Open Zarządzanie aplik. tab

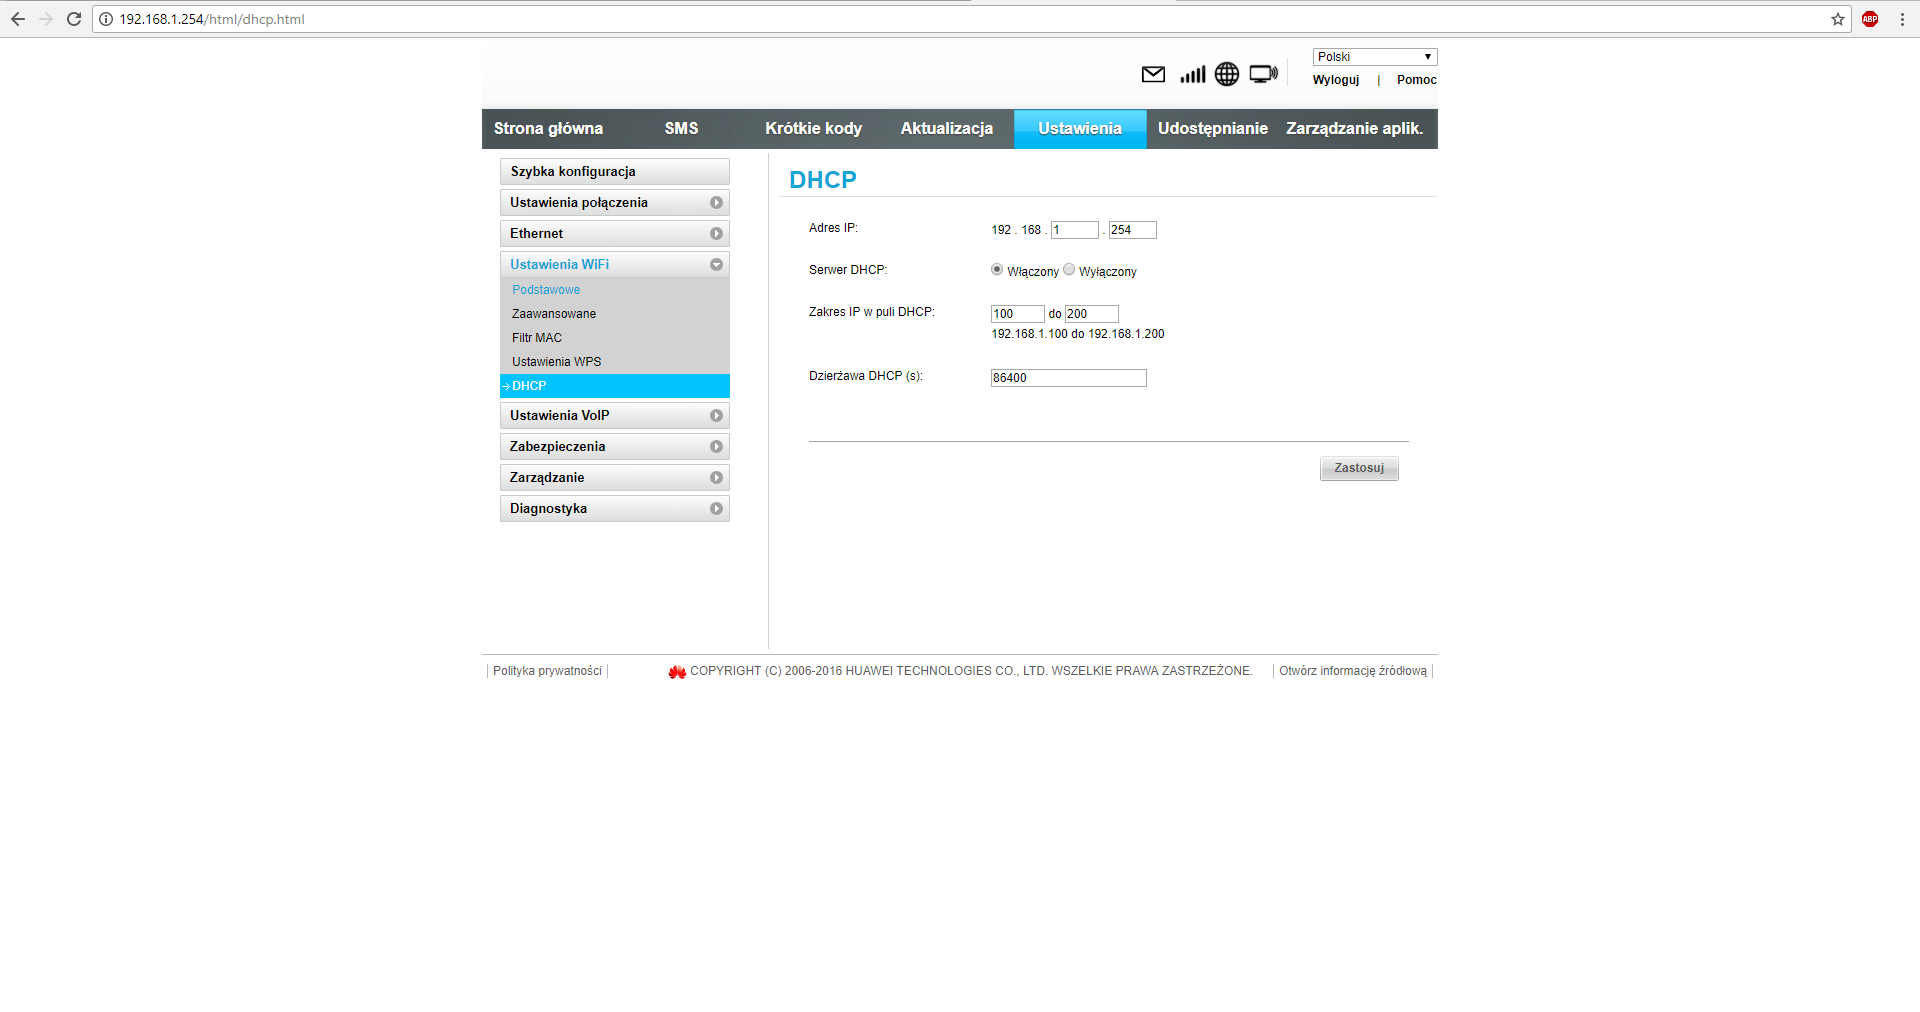[x=1355, y=129]
